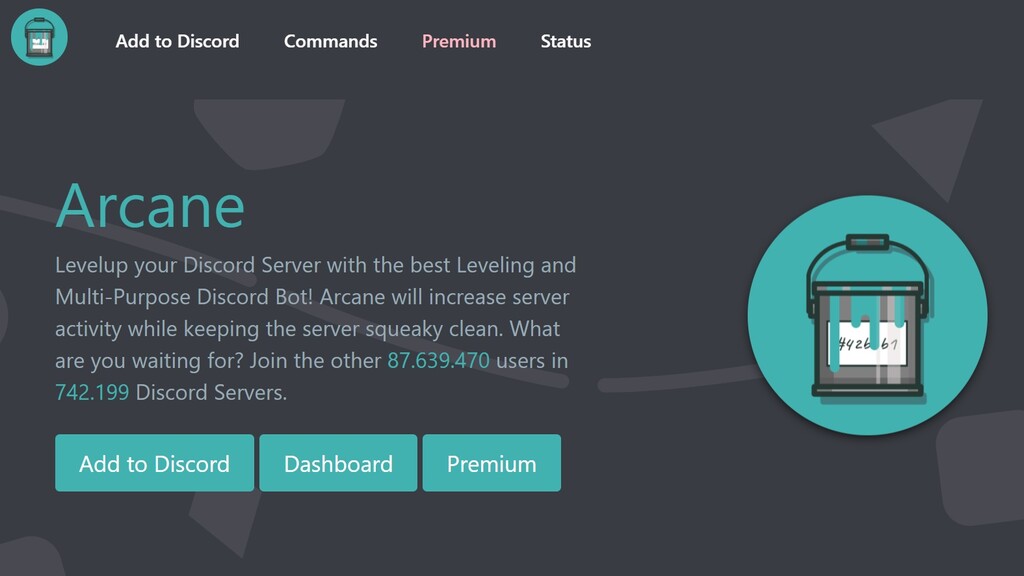This screenshot has height=576, width=1024.
Task: Click the Arcane bucket logo in navbar
Action: pyautogui.click(x=39, y=37)
